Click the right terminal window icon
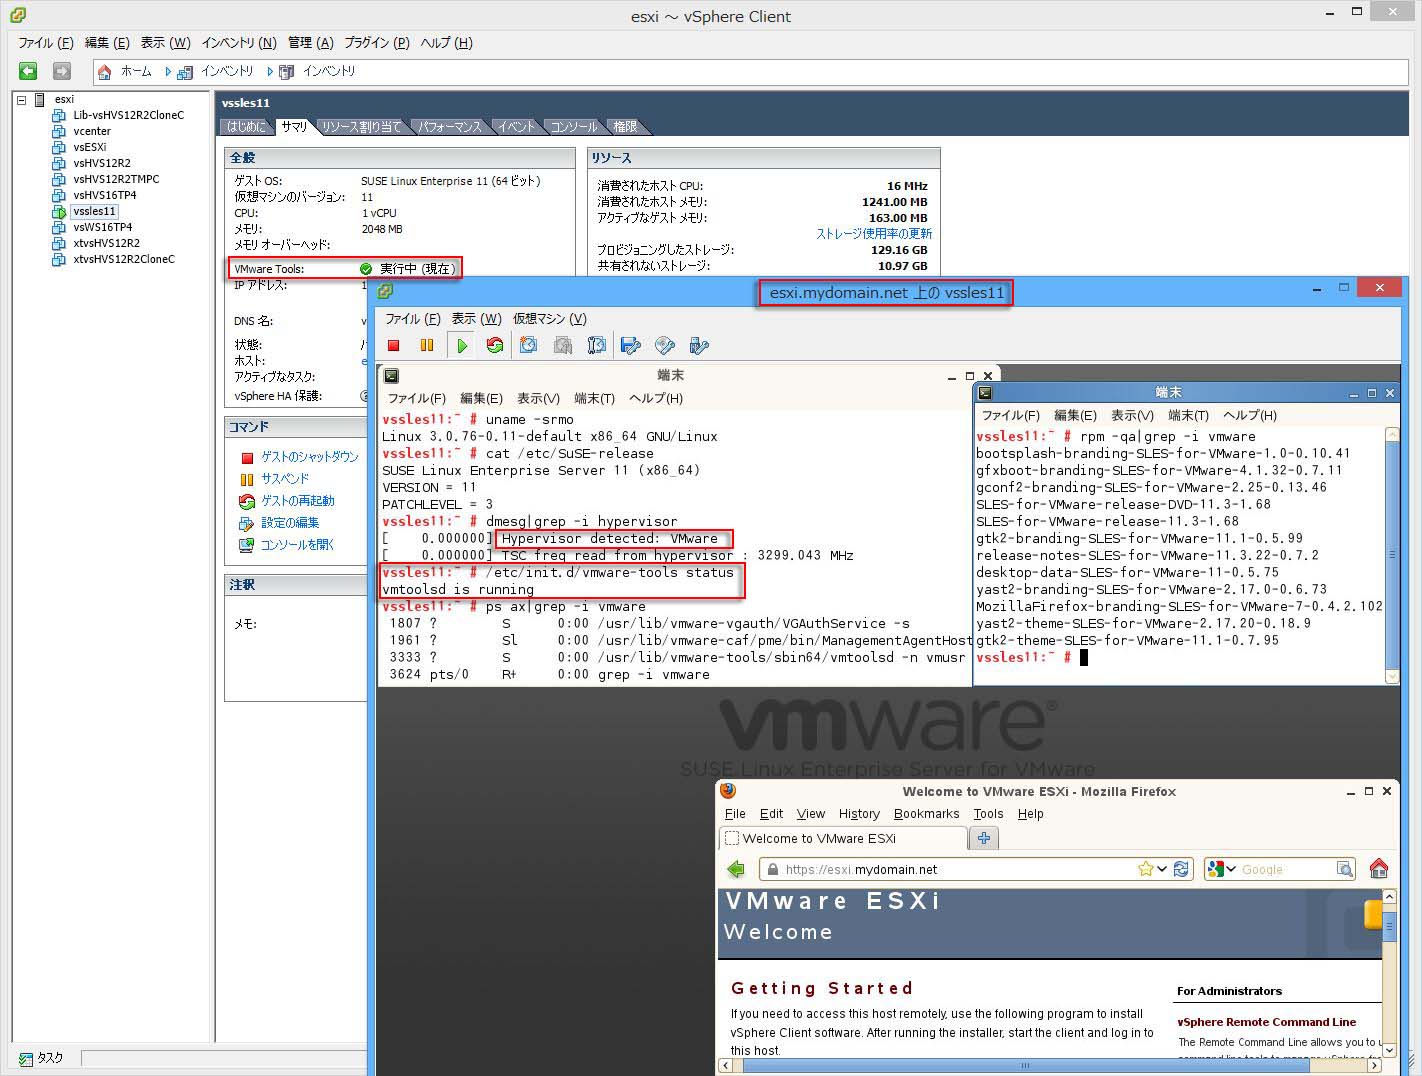Viewport: 1422px width, 1076px height. [x=985, y=393]
